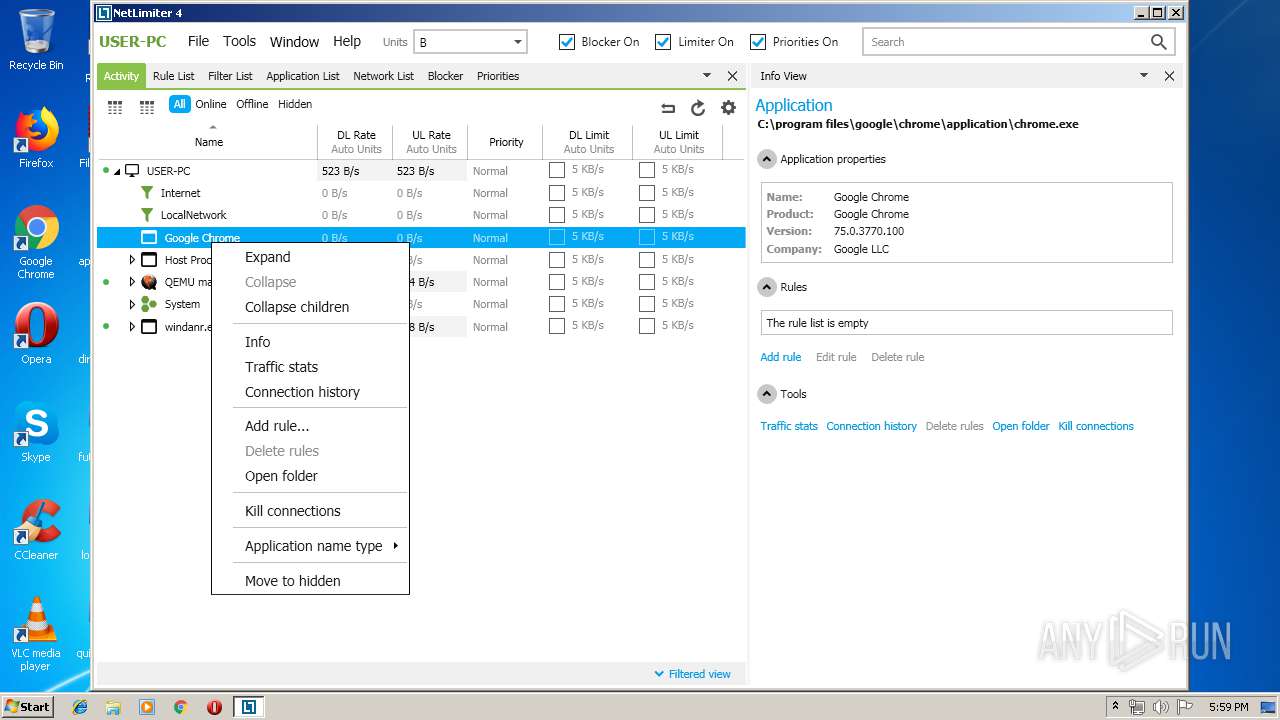Click Open folder link under Tools
The height and width of the screenshot is (720, 1280).
tap(1021, 426)
